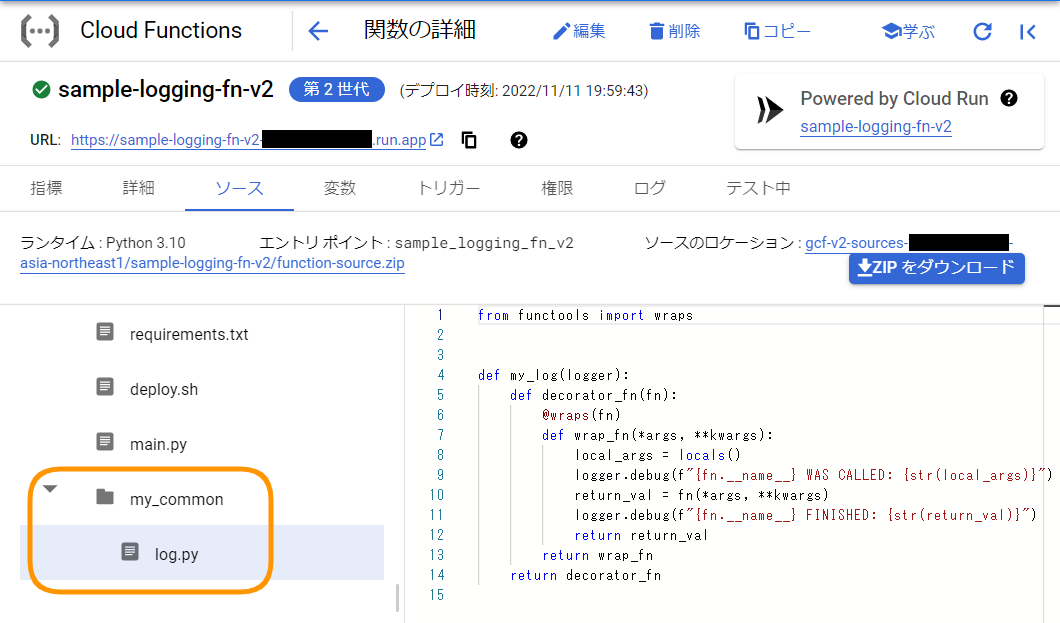Click the 編集 pencil icon

(x=562, y=31)
